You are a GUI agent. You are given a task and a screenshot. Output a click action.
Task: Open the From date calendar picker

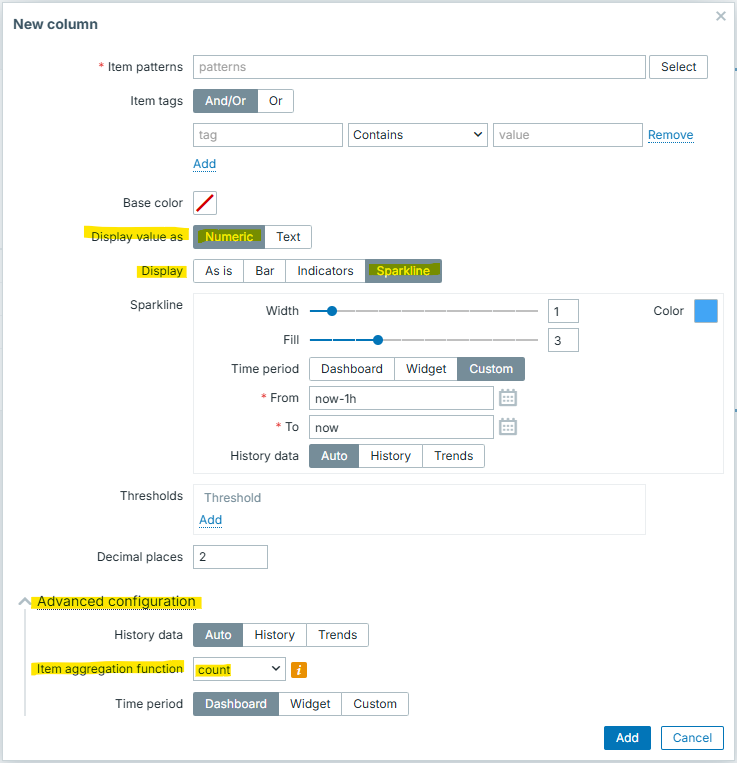pyautogui.click(x=508, y=398)
